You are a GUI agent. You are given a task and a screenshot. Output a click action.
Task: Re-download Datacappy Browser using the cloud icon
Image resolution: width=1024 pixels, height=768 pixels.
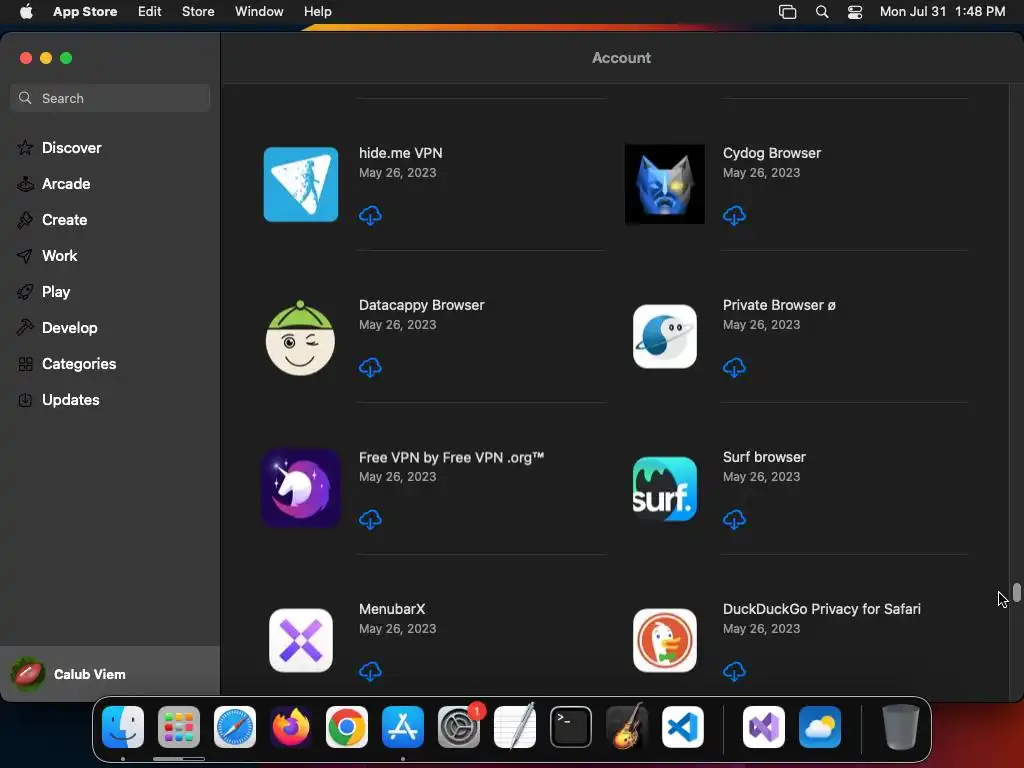coord(370,368)
